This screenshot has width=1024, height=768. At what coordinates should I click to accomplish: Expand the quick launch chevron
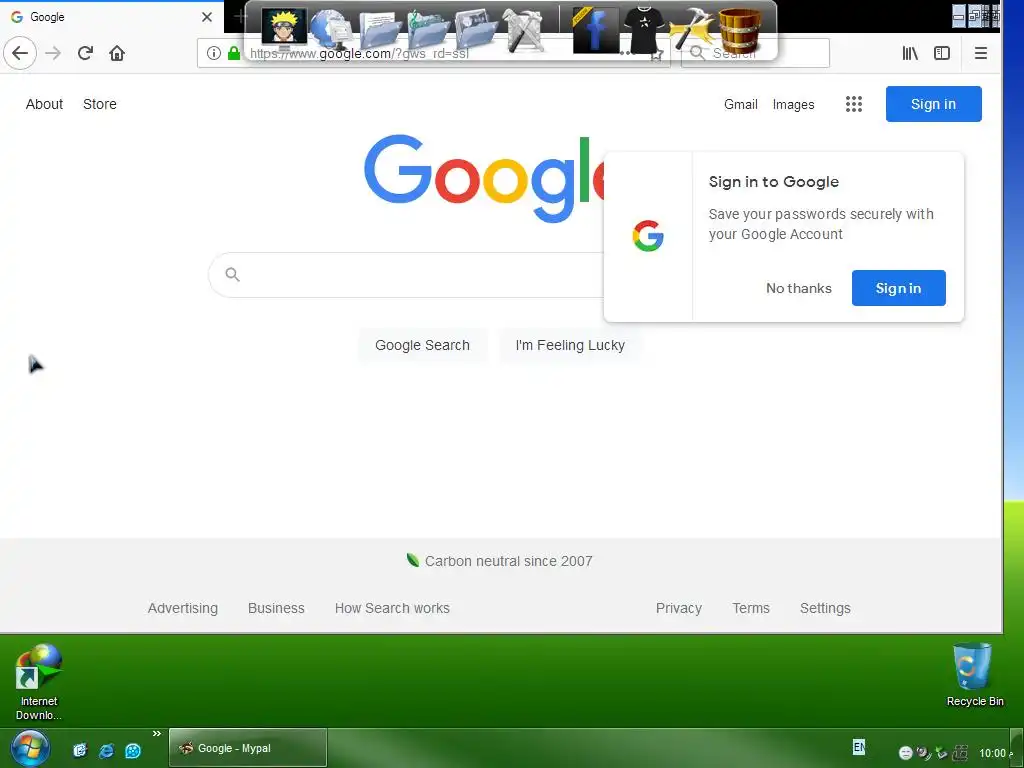tap(157, 734)
